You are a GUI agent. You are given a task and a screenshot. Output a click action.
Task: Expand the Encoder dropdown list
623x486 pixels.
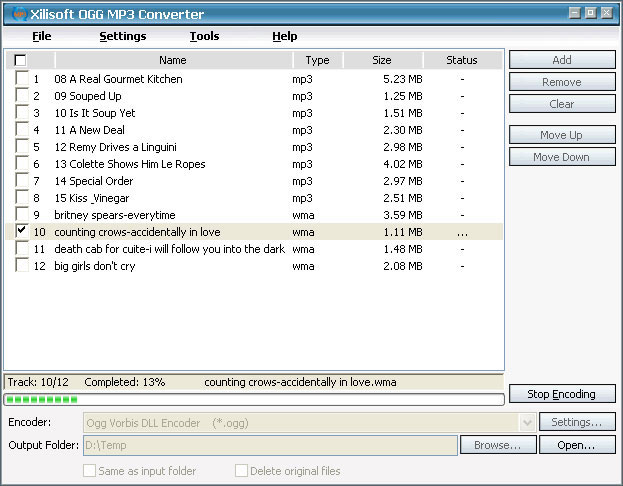point(528,423)
